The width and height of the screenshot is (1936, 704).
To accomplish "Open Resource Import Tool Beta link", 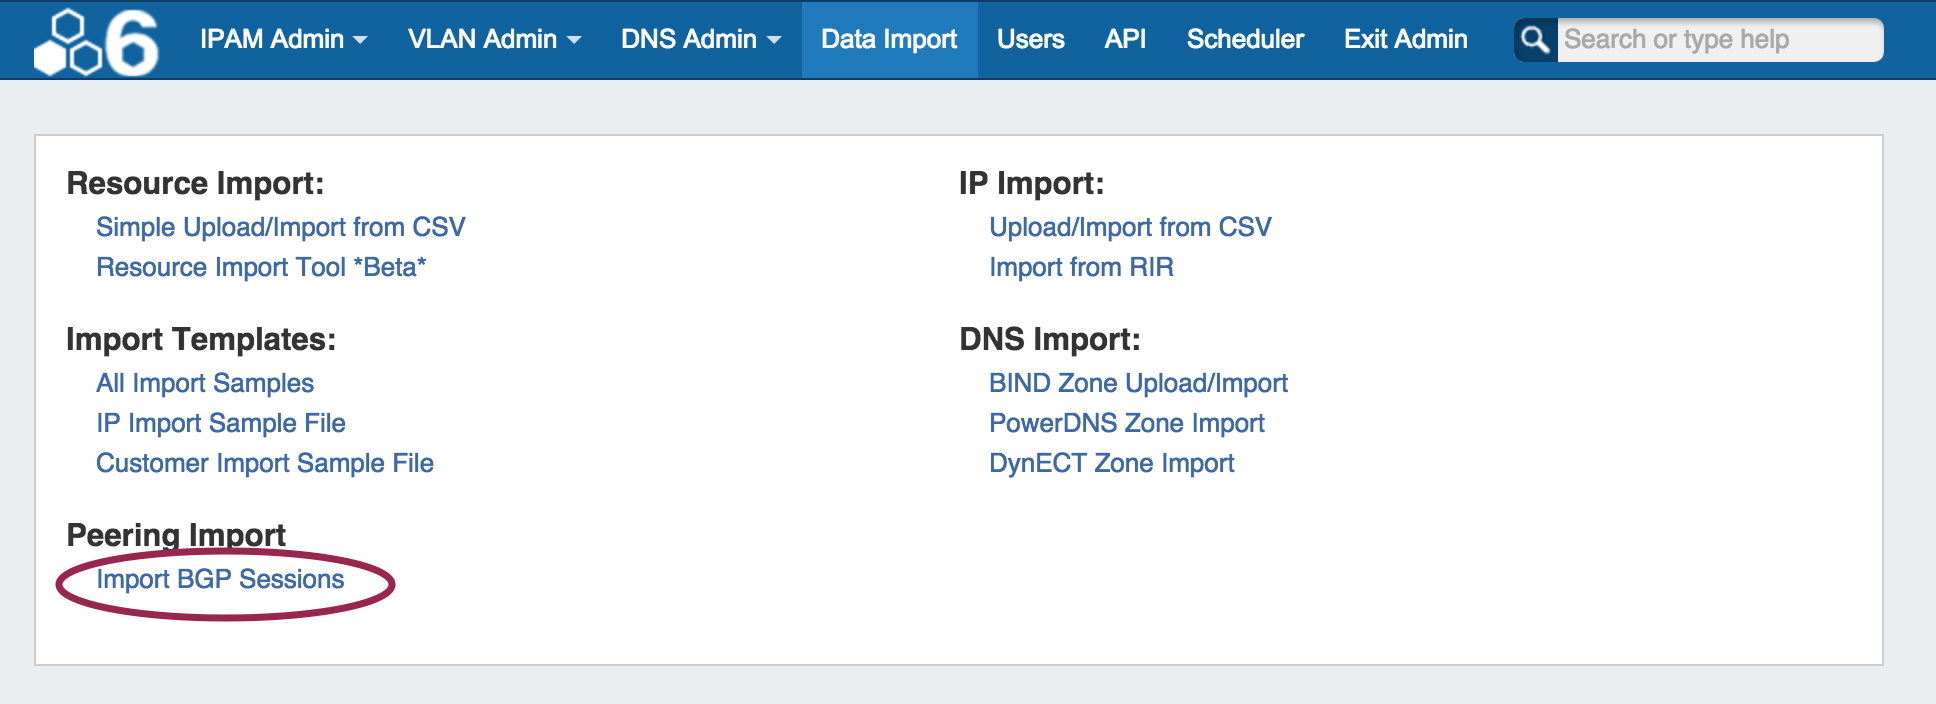I will click(261, 267).
